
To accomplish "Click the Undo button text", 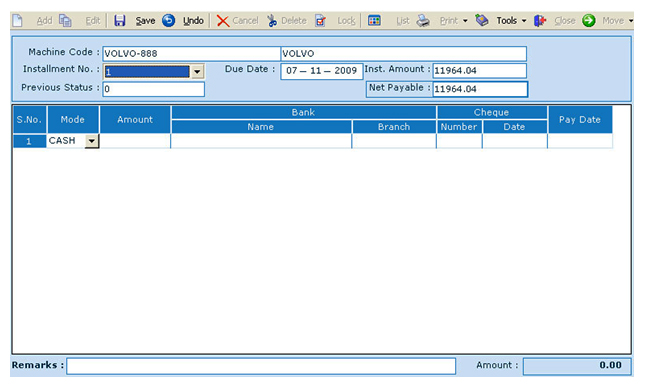I will coord(193,21).
